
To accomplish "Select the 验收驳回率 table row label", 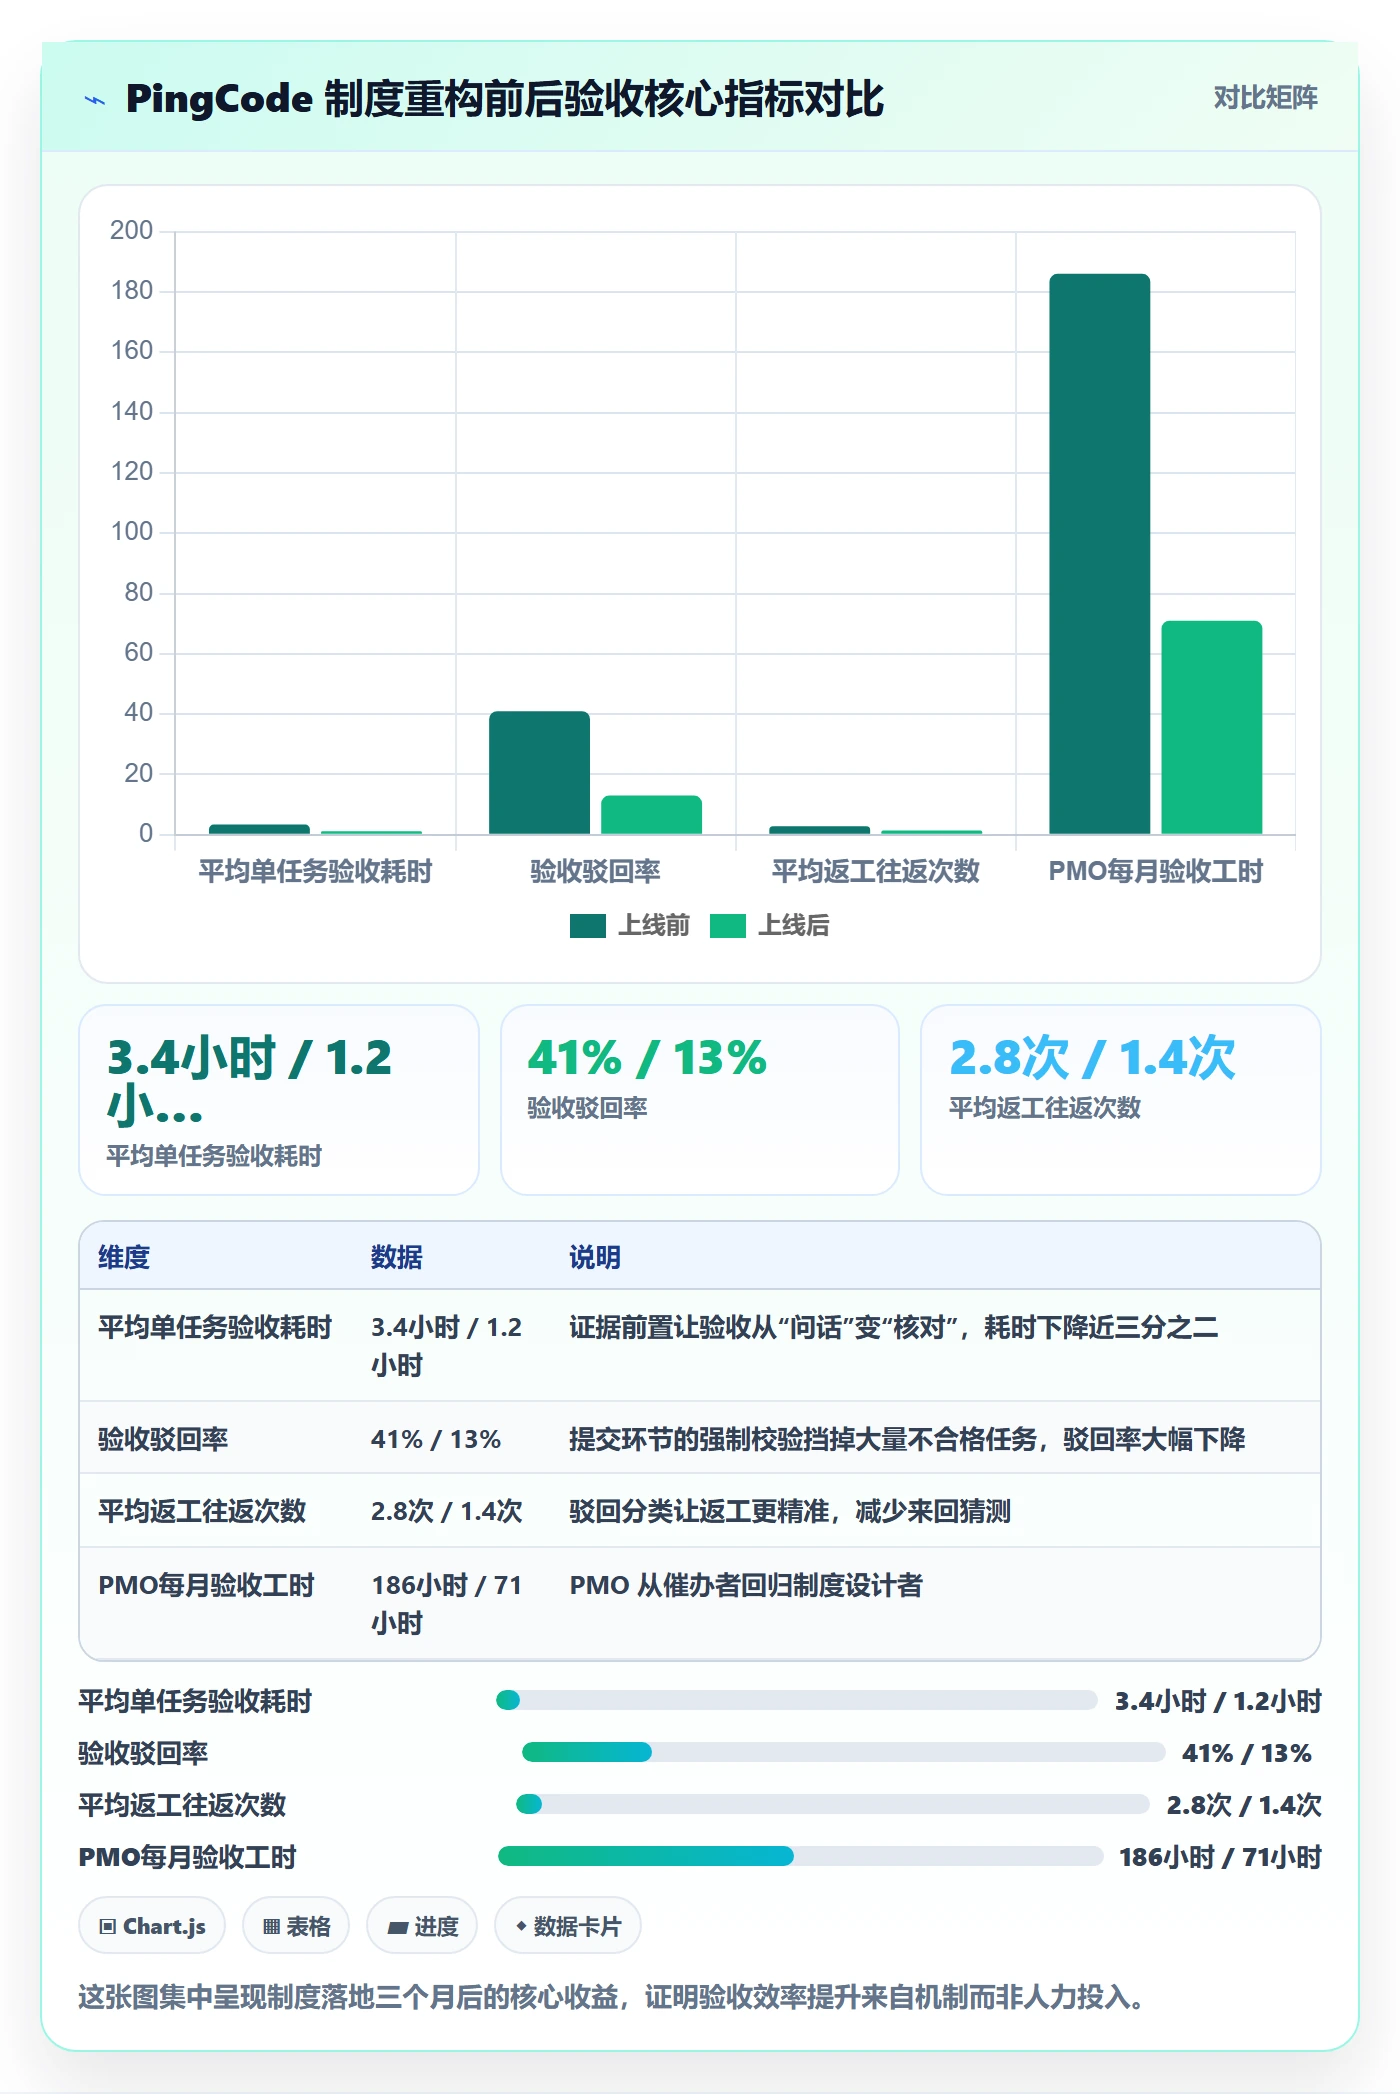I will click(x=163, y=1439).
